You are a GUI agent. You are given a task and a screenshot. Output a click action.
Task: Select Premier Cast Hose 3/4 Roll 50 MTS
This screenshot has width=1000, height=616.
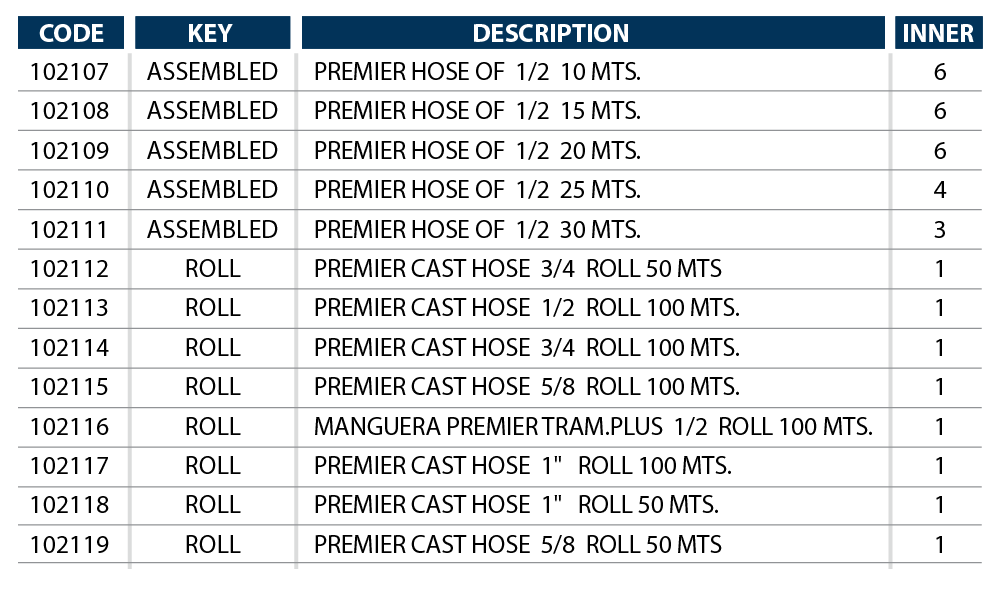(517, 269)
